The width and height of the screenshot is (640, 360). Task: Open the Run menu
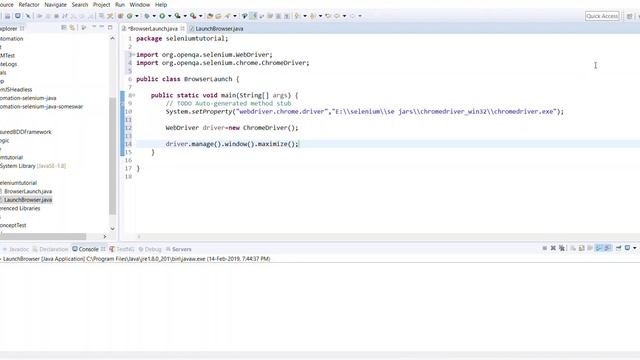(120, 4)
